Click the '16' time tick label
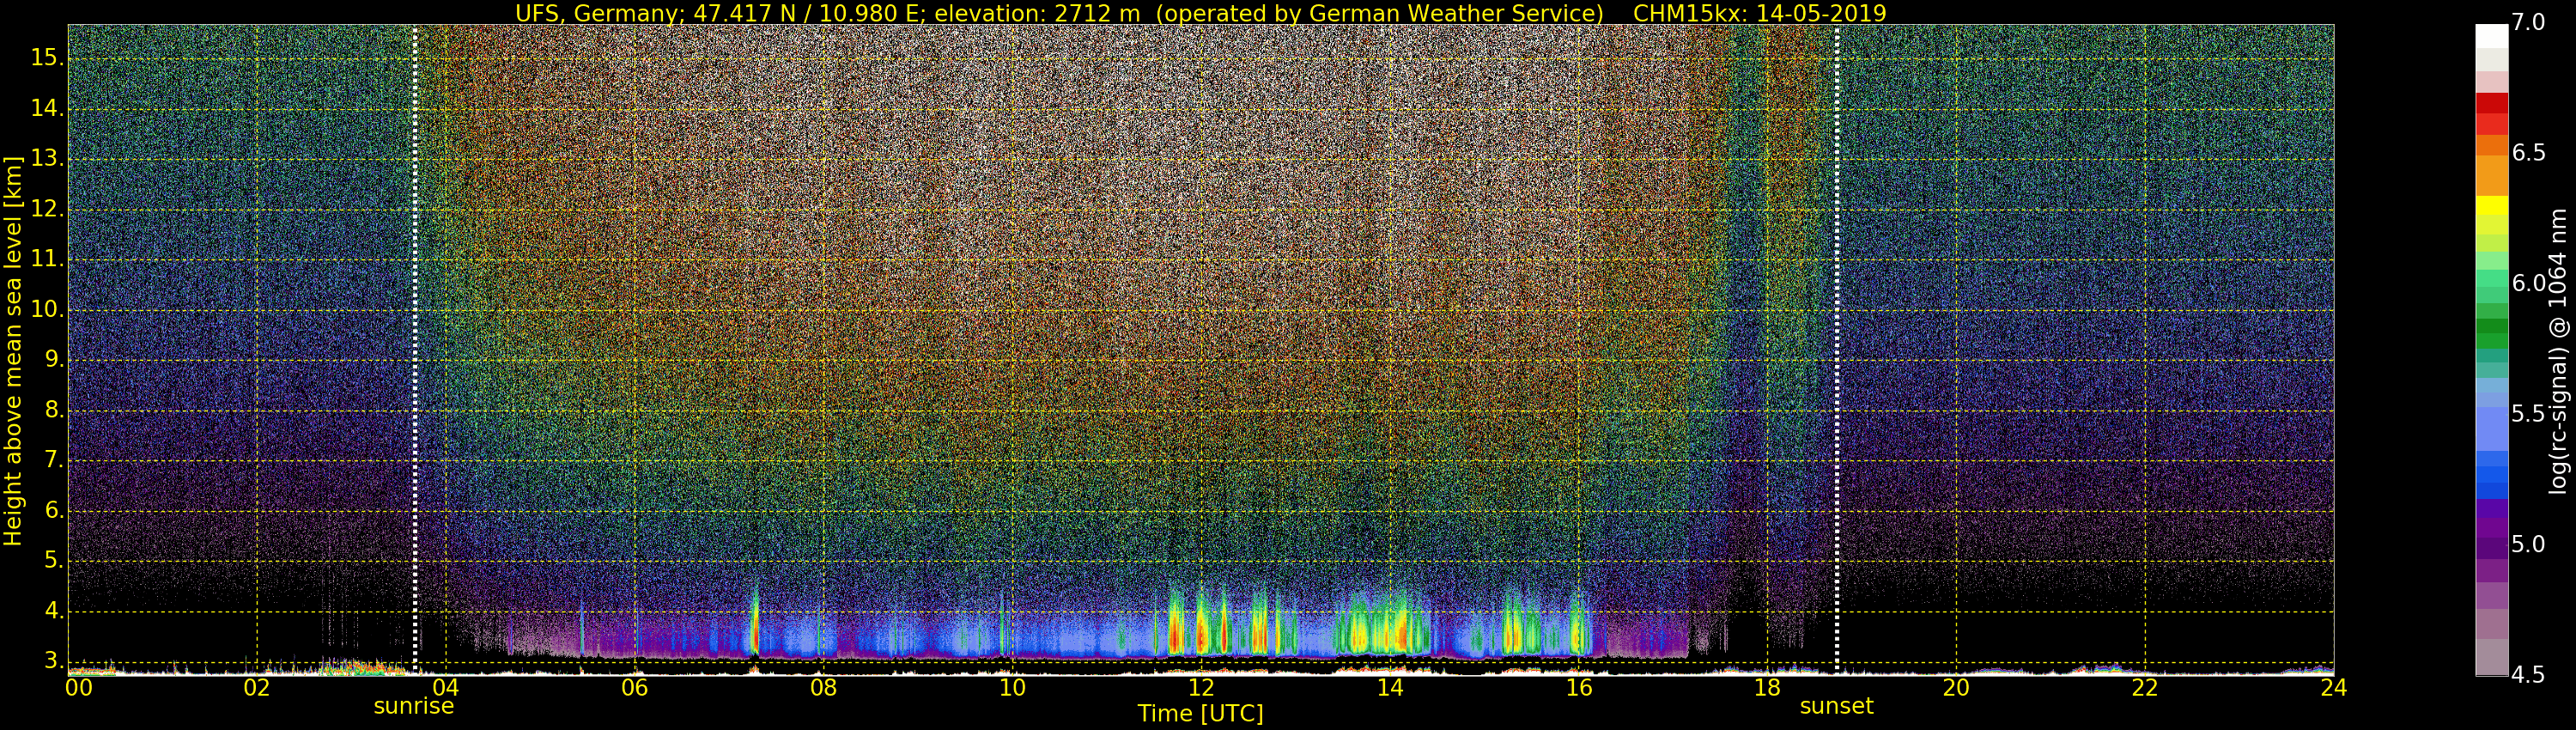 click(x=1578, y=688)
